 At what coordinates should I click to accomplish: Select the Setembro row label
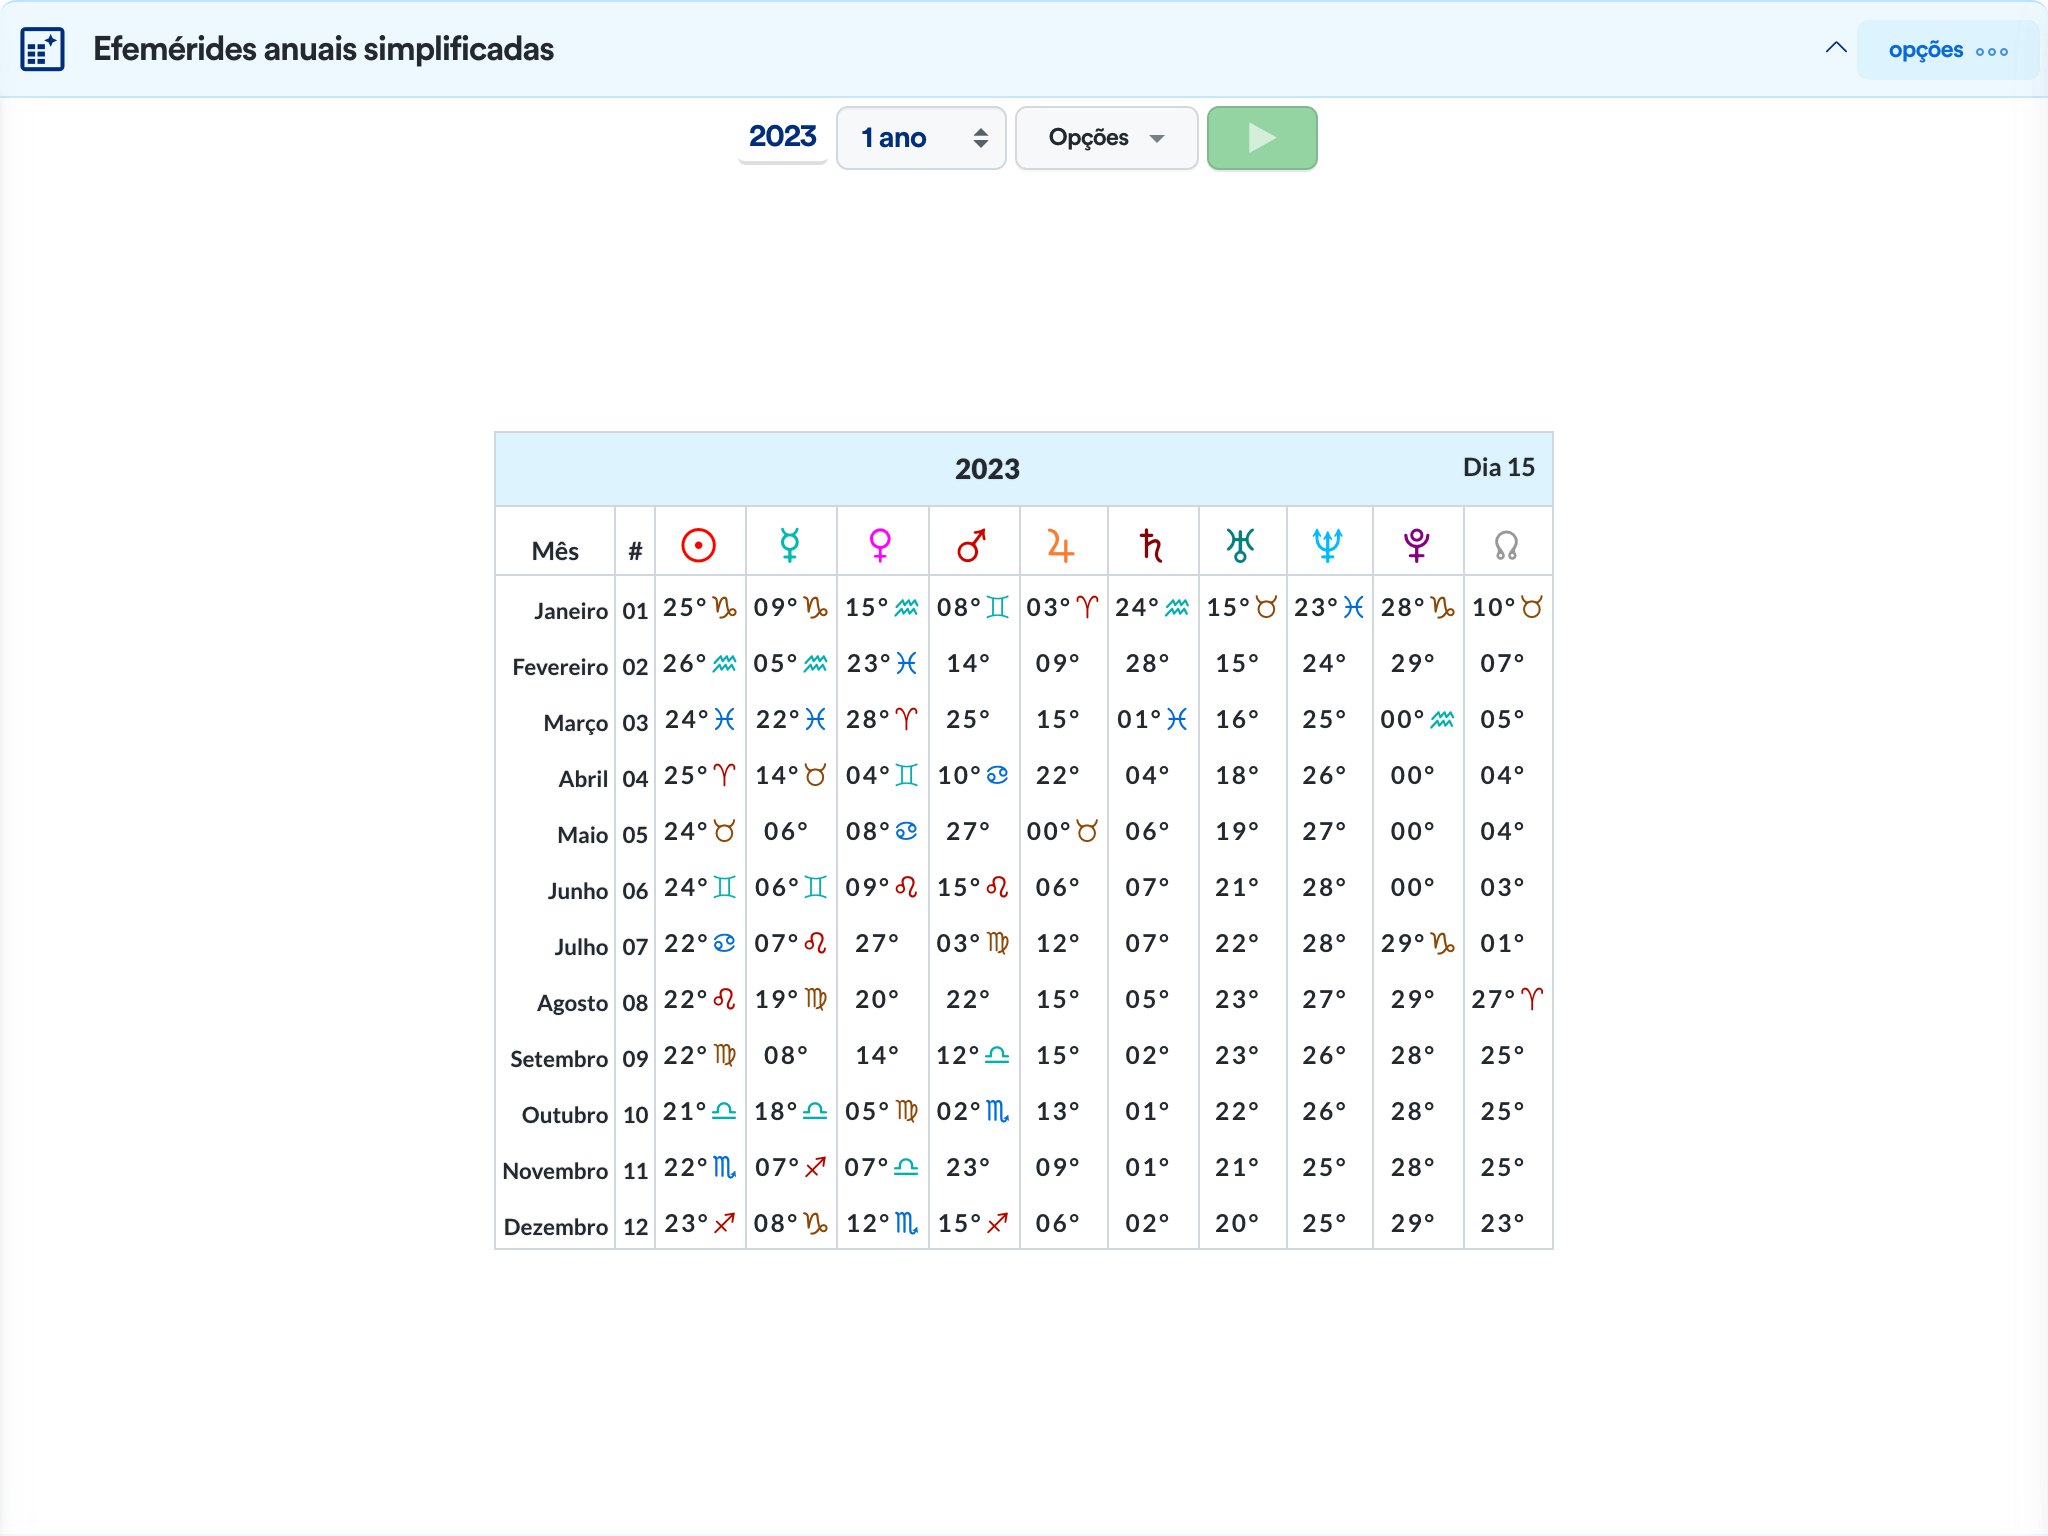tap(559, 1059)
